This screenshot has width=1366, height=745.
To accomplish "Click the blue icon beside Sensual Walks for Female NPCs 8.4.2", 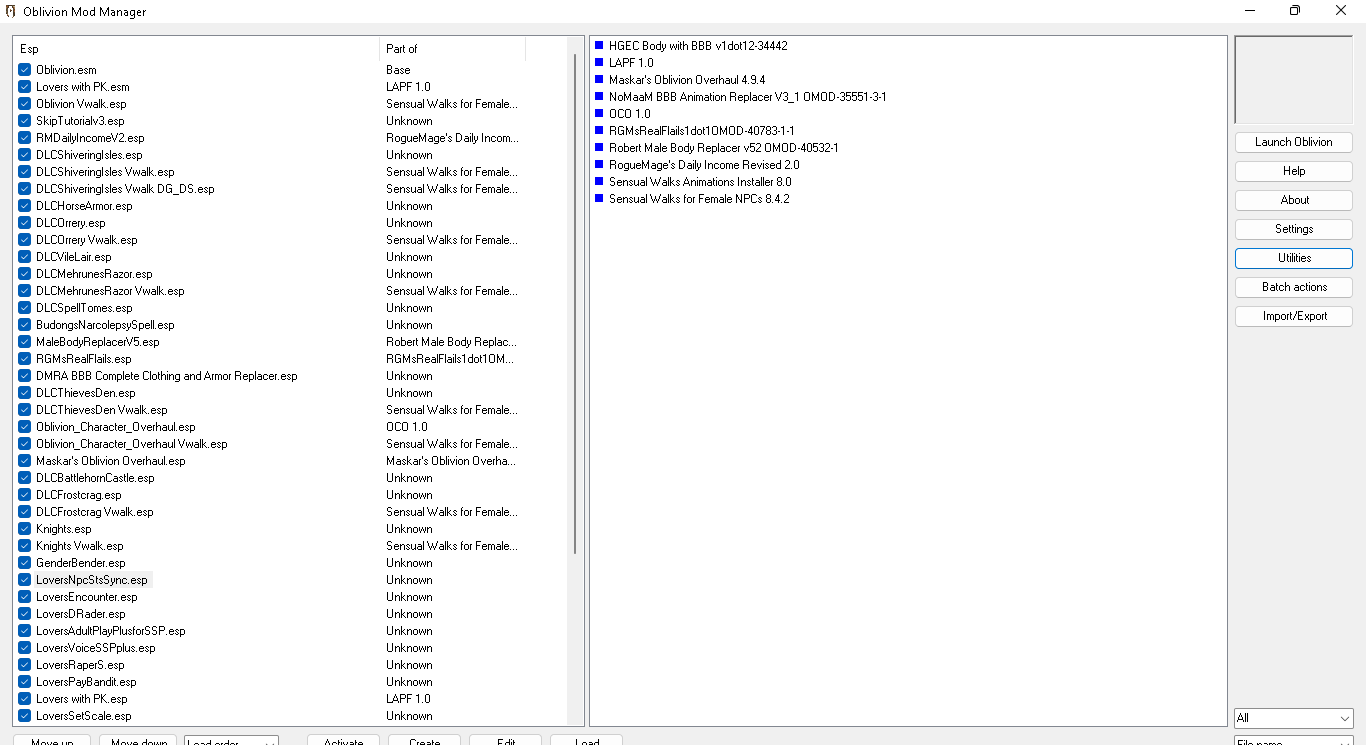I will pyautogui.click(x=599, y=198).
